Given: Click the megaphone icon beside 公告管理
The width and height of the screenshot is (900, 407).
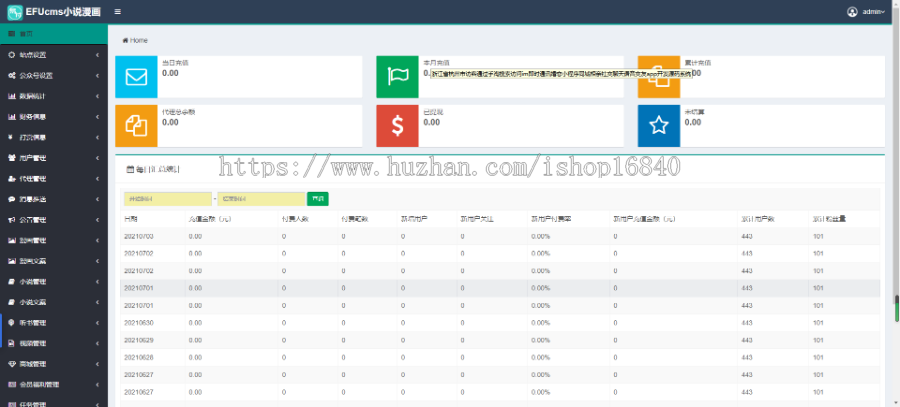Looking at the screenshot, I should tap(11, 220).
